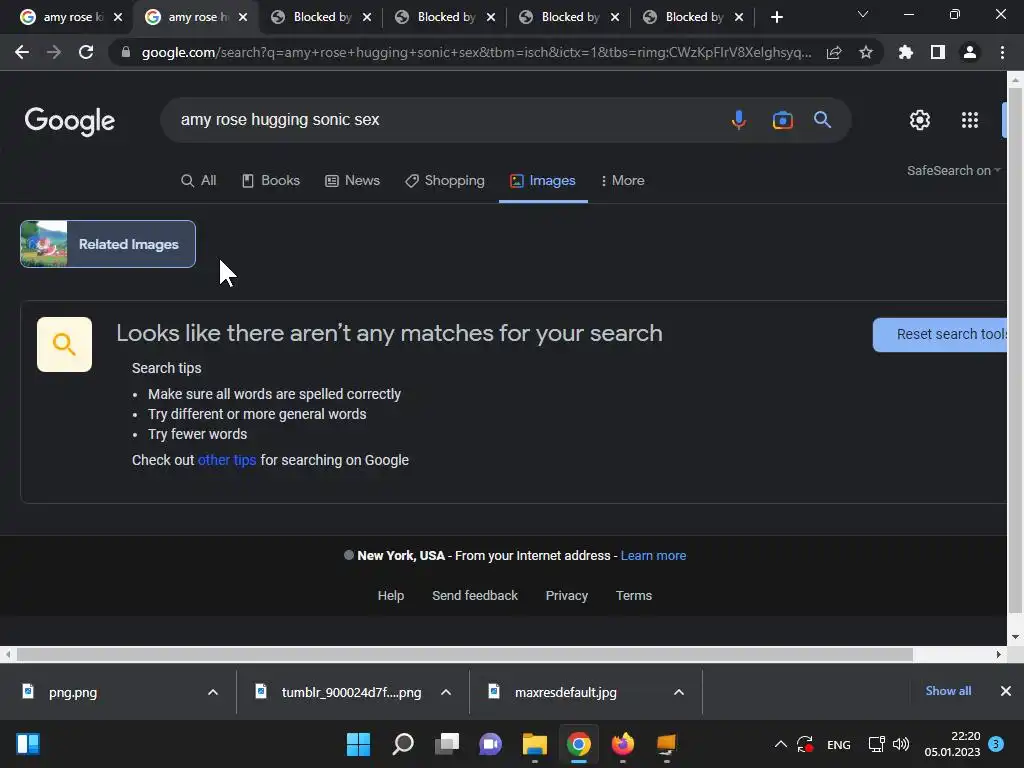
Task: Open the Google apps grid
Action: 970,120
